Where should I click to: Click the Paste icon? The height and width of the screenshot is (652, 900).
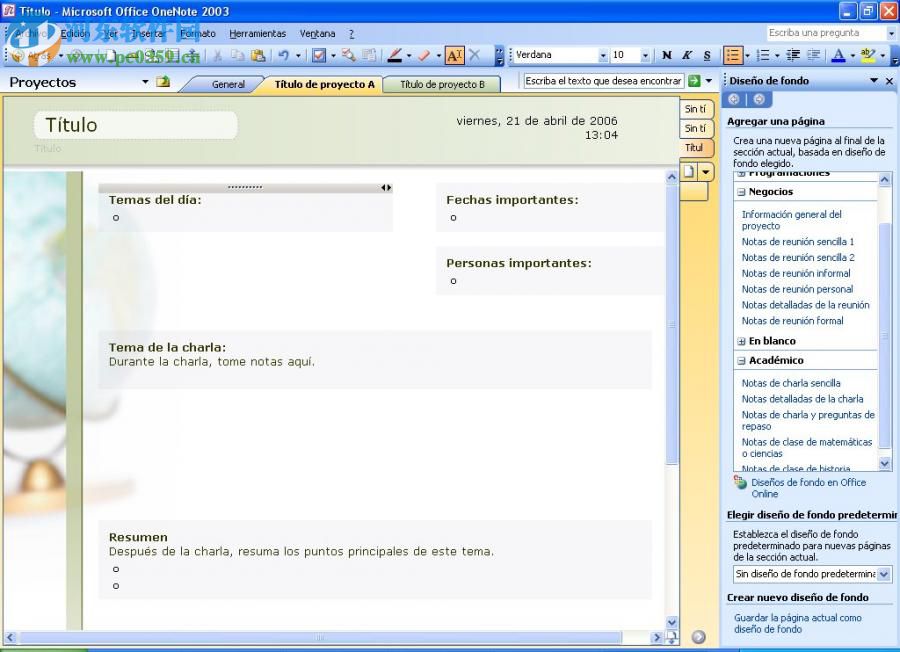[256, 55]
